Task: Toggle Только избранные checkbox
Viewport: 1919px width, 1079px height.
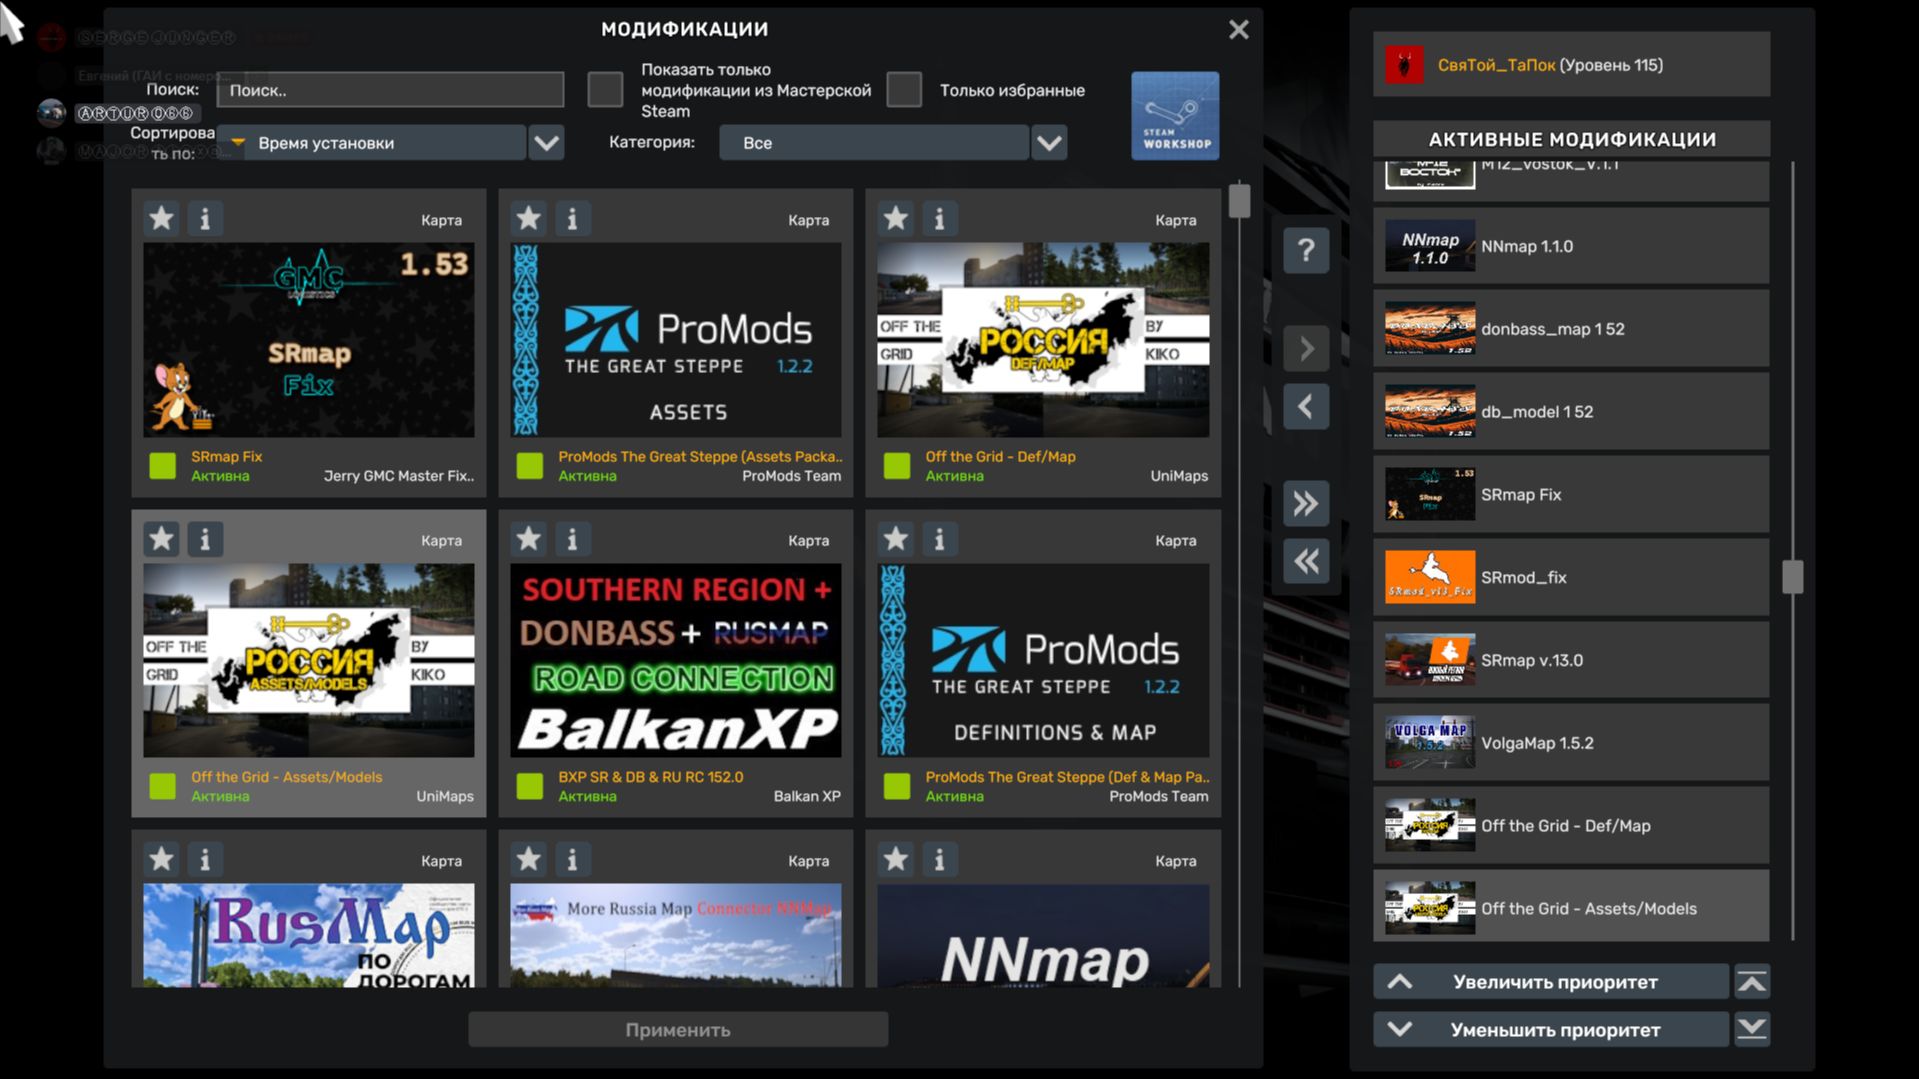Action: pyautogui.click(x=904, y=90)
